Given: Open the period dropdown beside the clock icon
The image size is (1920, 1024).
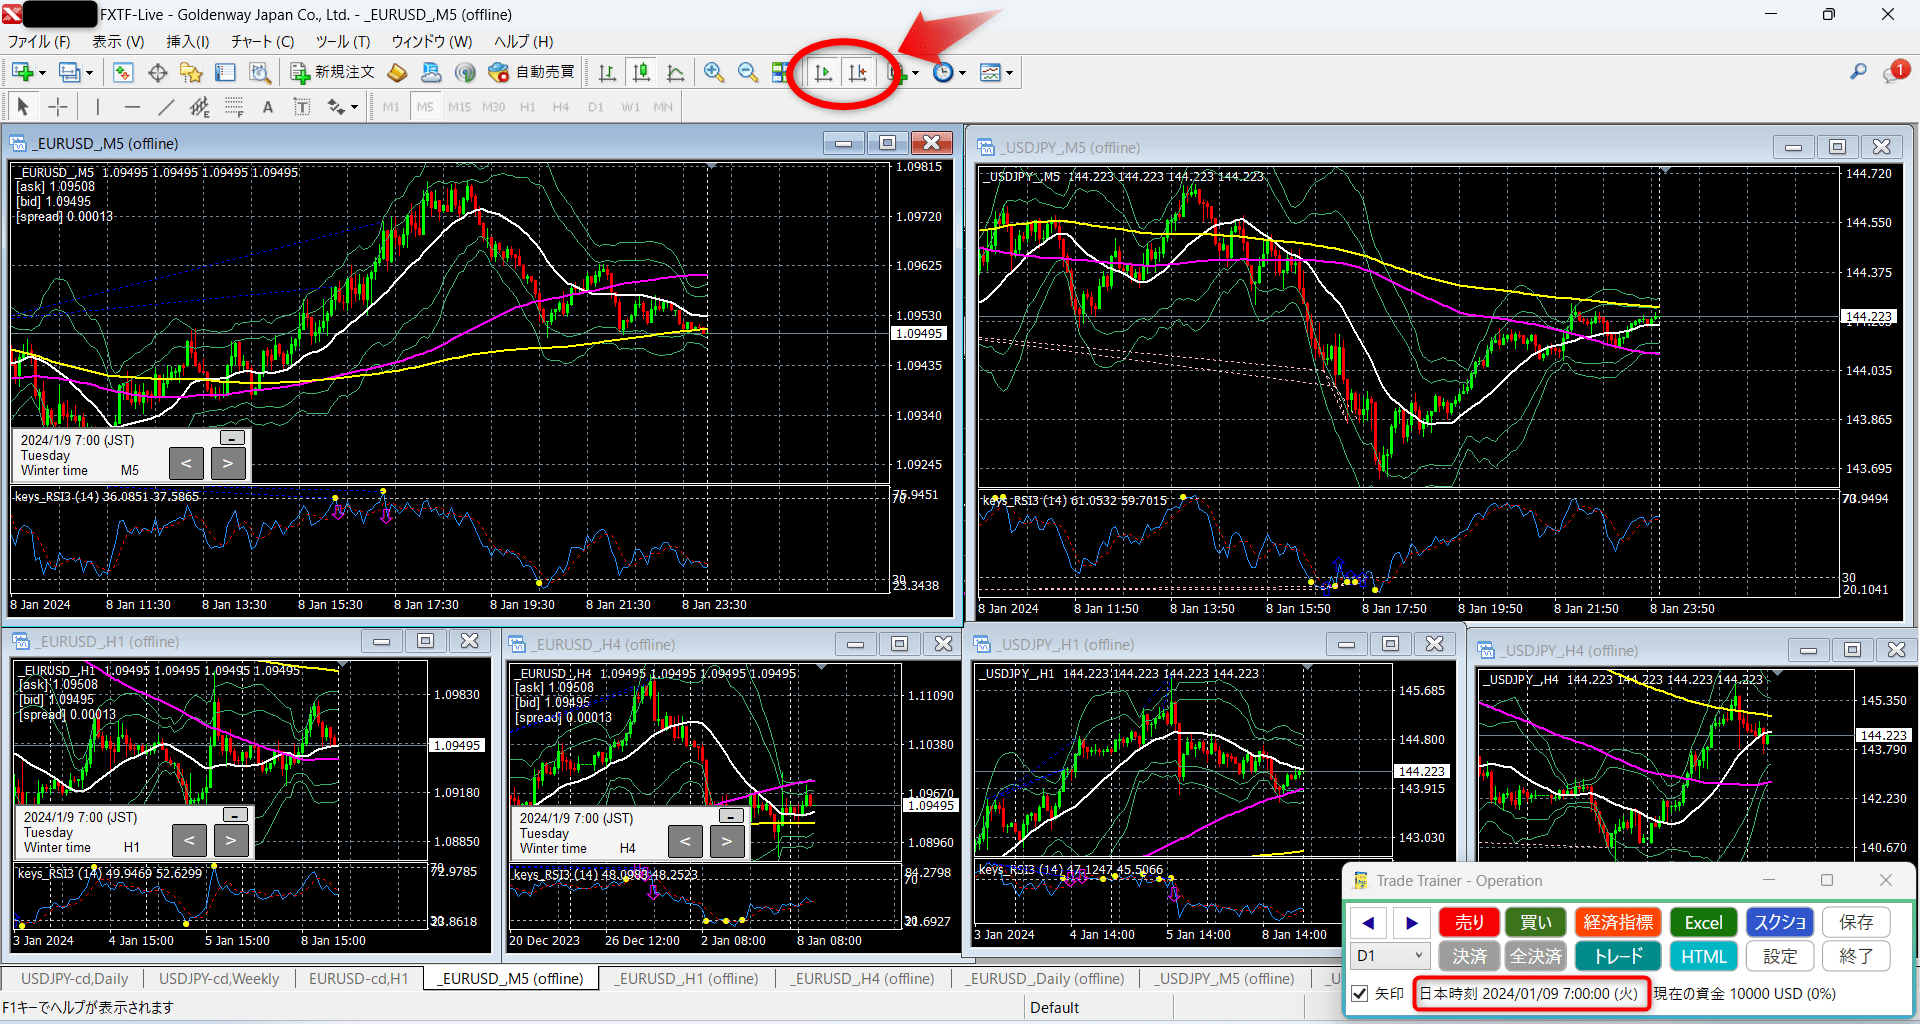Looking at the screenshot, I should 963,72.
